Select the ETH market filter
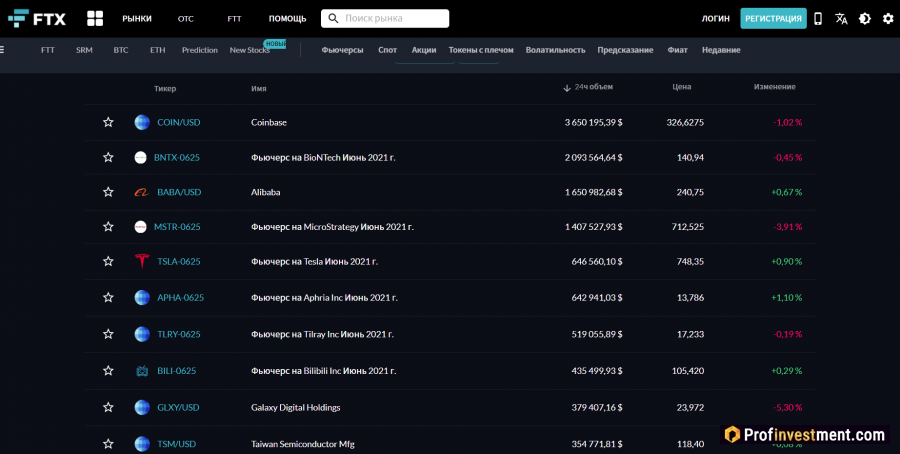Viewport: 900px width, 454px height. 157,50
